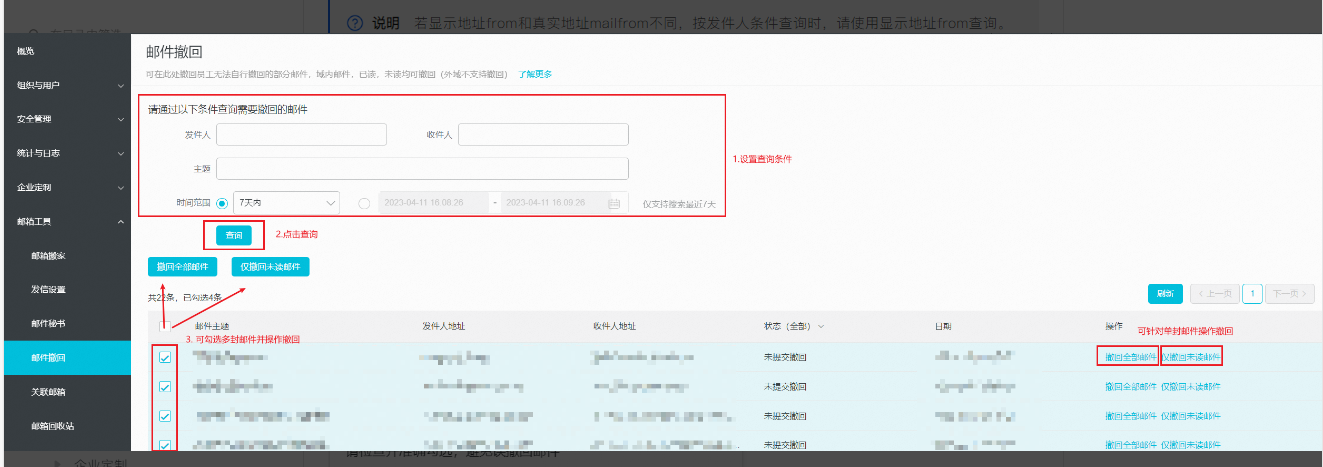Image resolution: width=1323 pixels, height=467 pixels.
Task: Expand the 组织与用户 sidebar section
Action: [65, 85]
